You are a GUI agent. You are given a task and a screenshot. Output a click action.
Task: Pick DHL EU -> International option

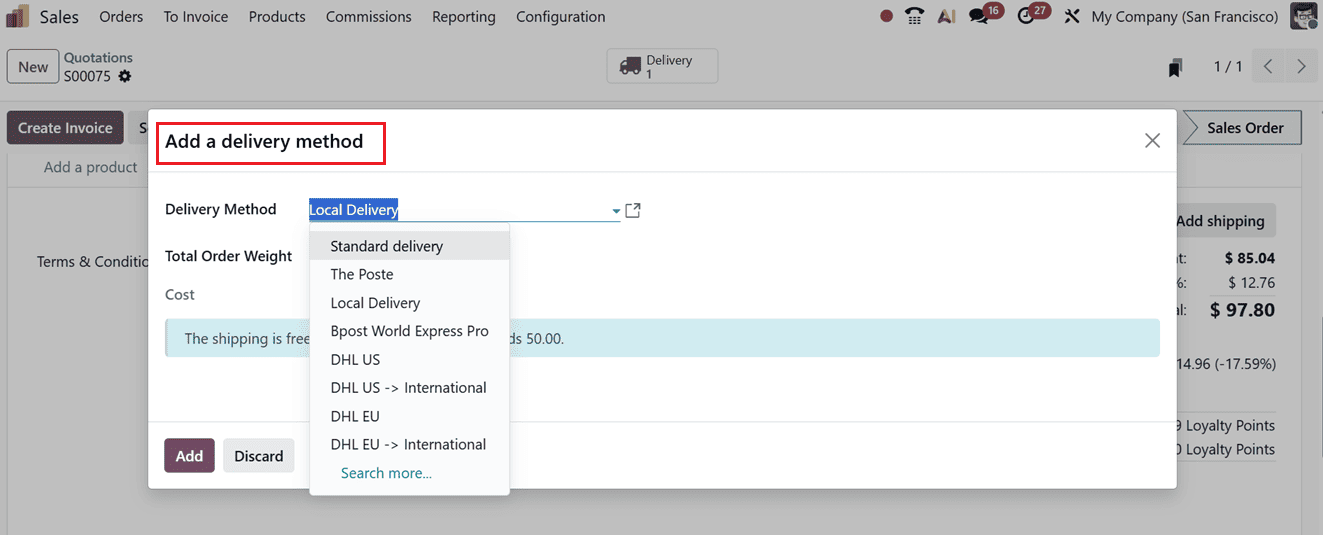tap(410, 444)
